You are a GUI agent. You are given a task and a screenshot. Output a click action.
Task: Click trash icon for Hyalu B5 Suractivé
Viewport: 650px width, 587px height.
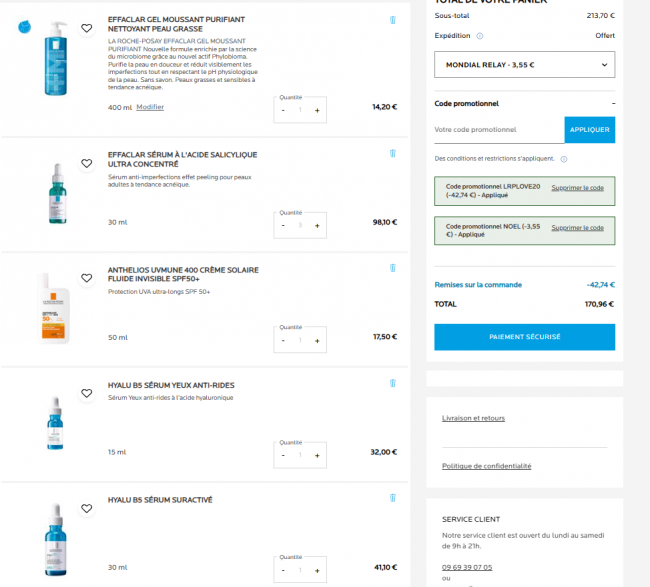[392, 497]
